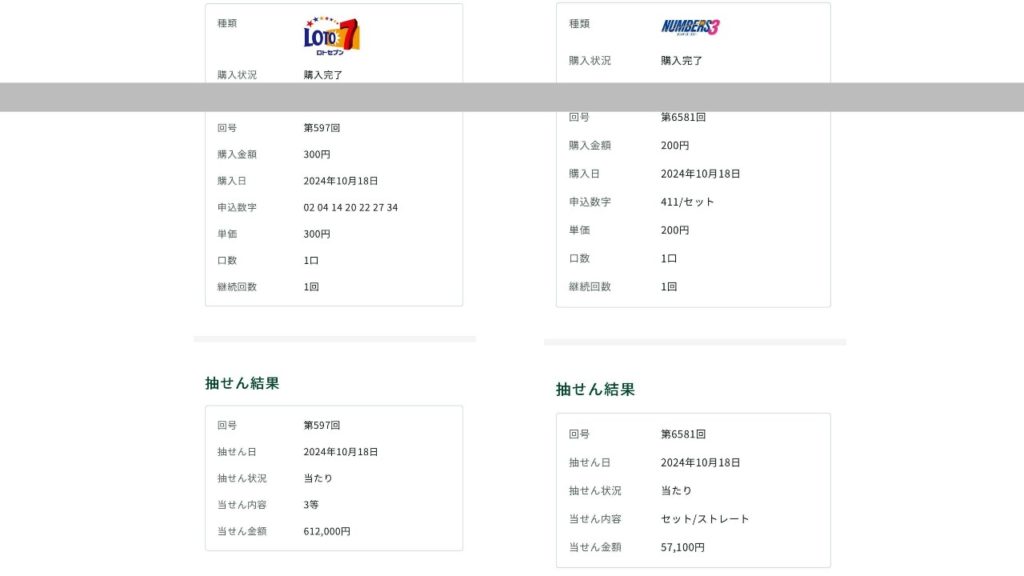1024x576 pixels.
Task: Click the NUMBERS3 logo image
Action: coord(690,27)
